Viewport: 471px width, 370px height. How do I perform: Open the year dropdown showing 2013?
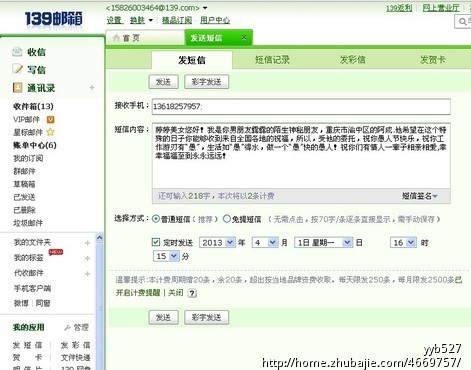point(218,242)
